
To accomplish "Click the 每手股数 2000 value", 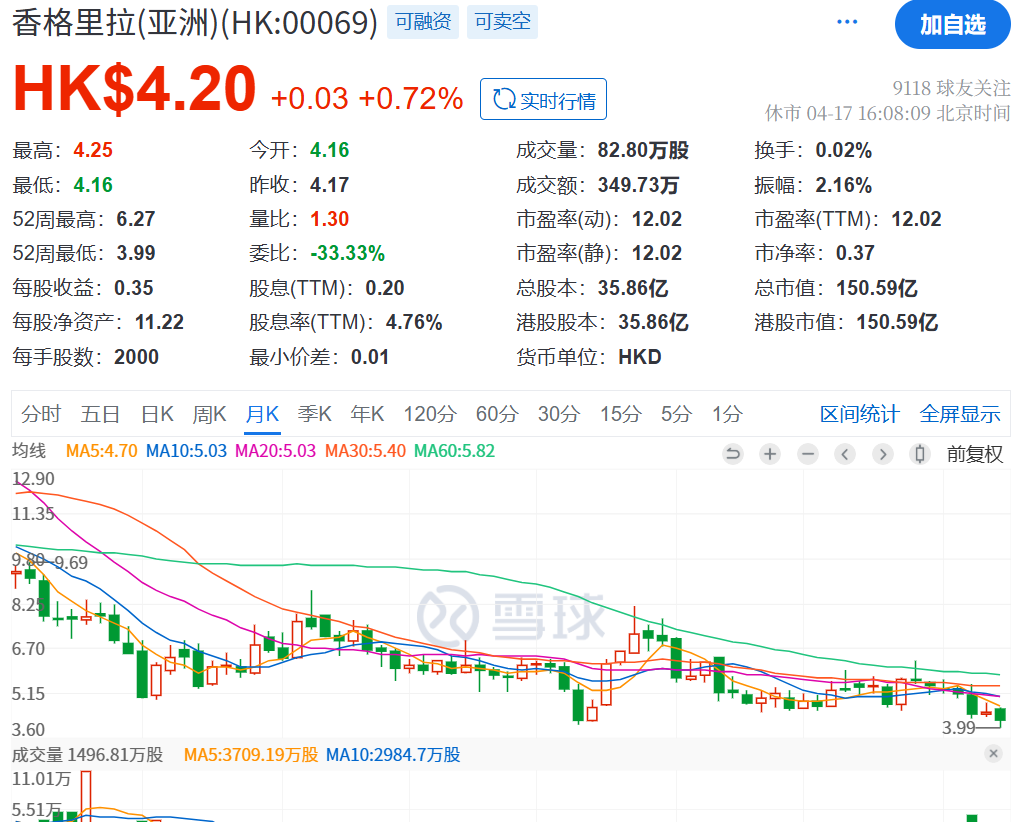I will point(137,357).
